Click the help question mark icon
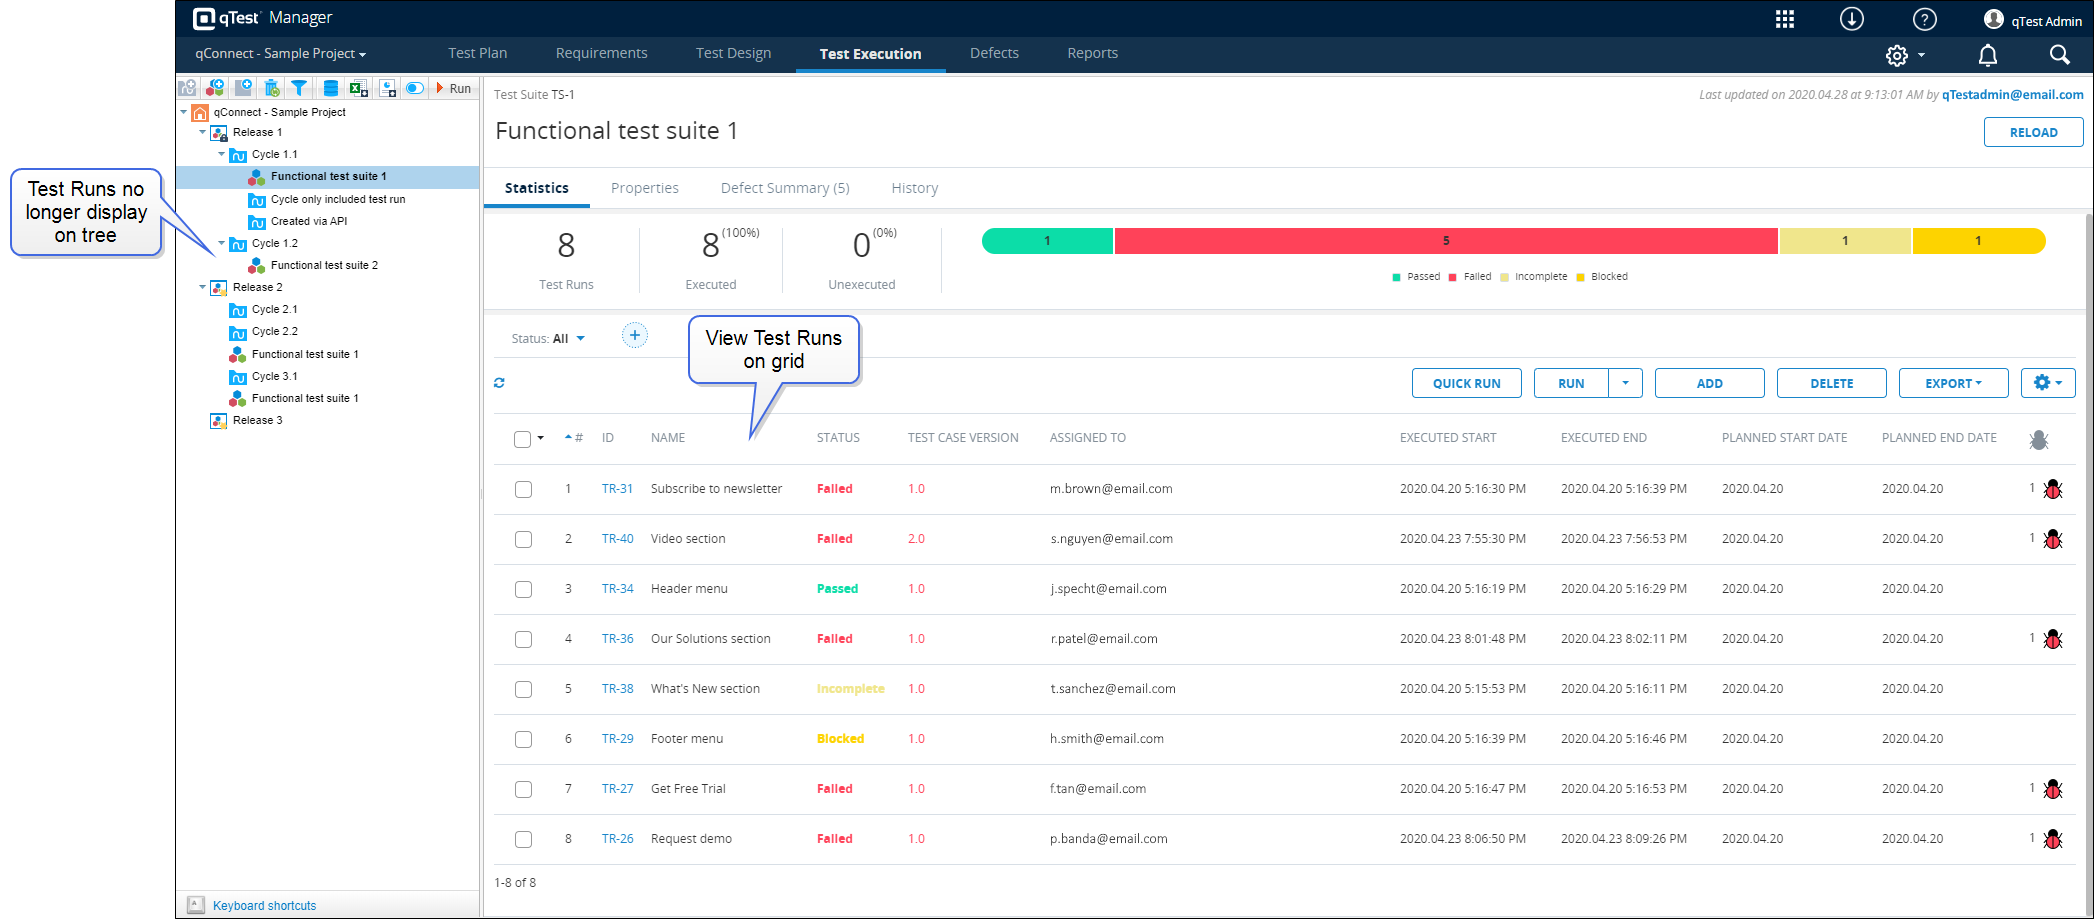 coord(1924,20)
